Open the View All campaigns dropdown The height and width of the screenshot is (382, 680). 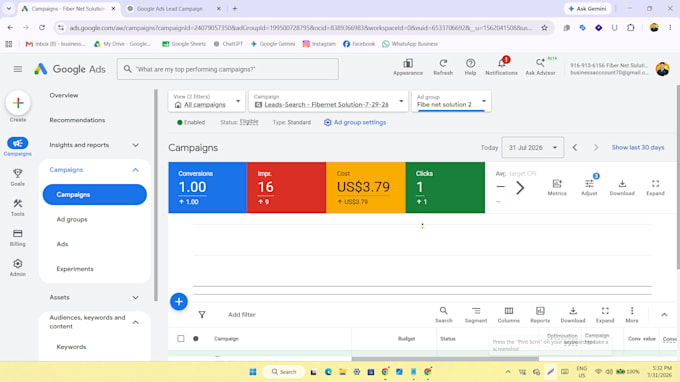(207, 101)
